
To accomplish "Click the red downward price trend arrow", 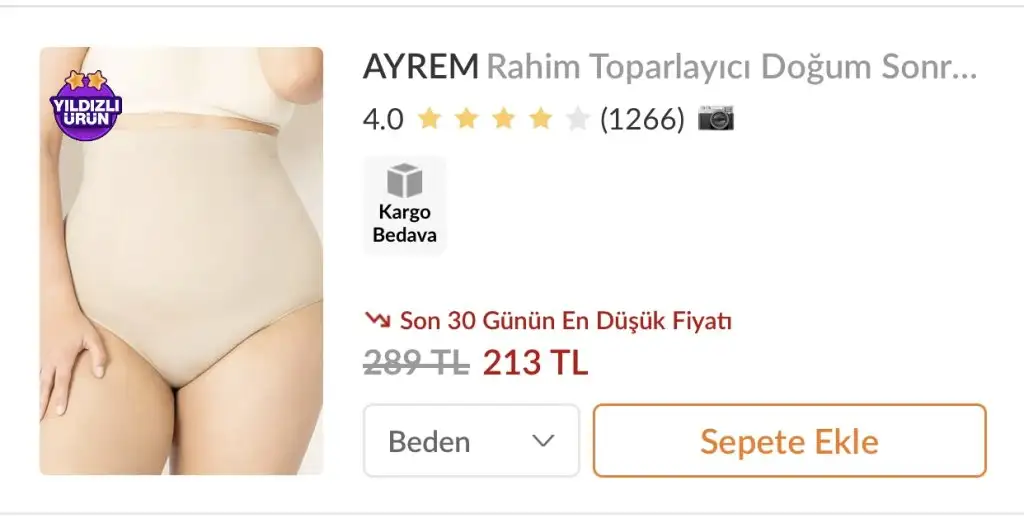I will 377,320.
